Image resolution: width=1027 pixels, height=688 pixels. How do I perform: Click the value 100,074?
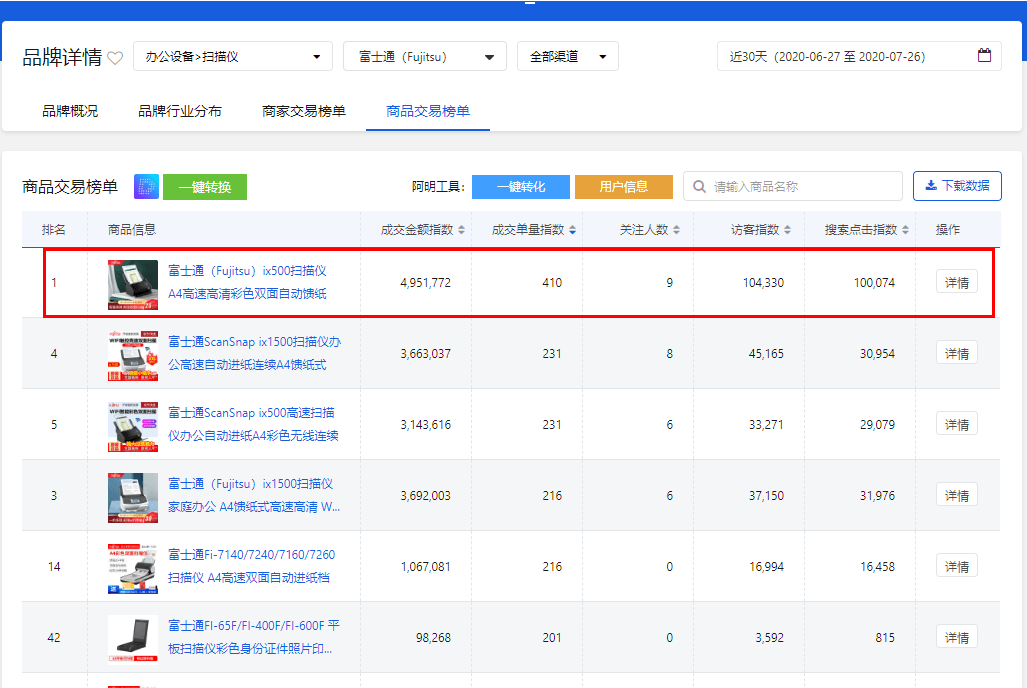pyautogui.click(x=874, y=283)
